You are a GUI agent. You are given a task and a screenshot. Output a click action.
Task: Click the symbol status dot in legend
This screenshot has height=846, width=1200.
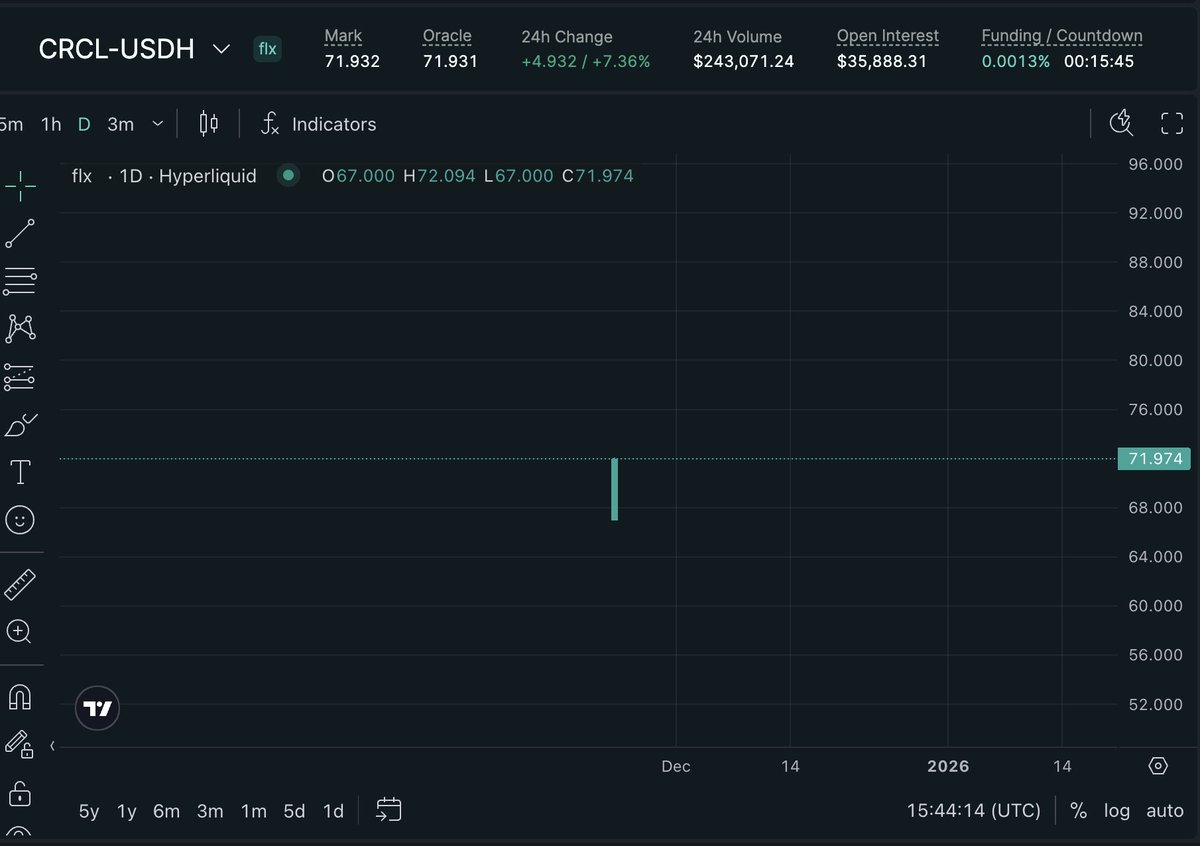click(x=288, y=176)
